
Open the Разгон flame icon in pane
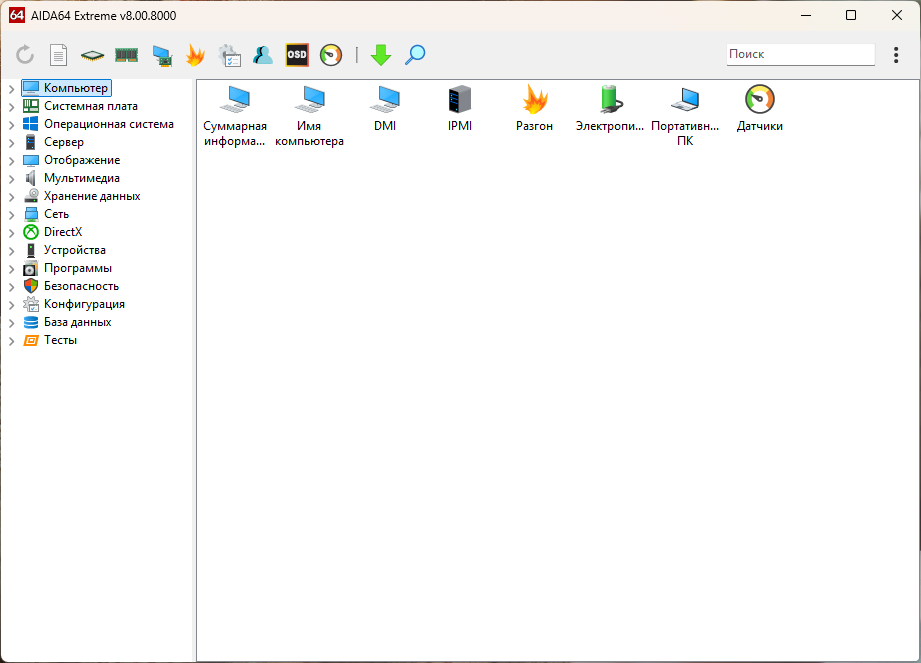tap(535, 109)
